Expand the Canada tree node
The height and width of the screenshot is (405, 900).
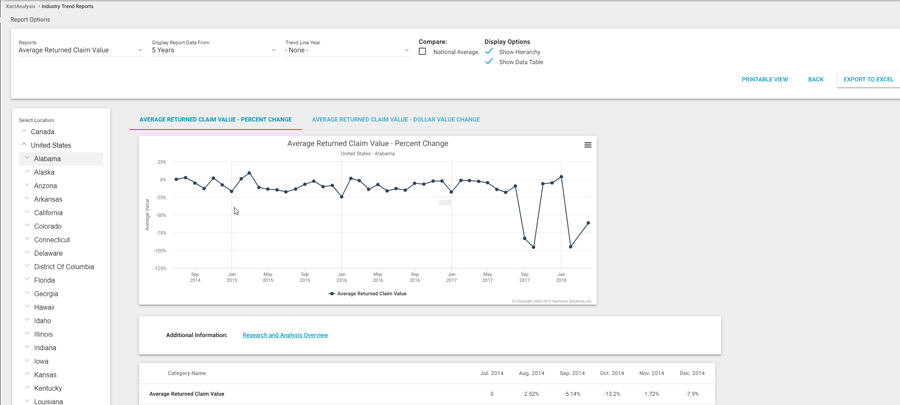(24, 131)
